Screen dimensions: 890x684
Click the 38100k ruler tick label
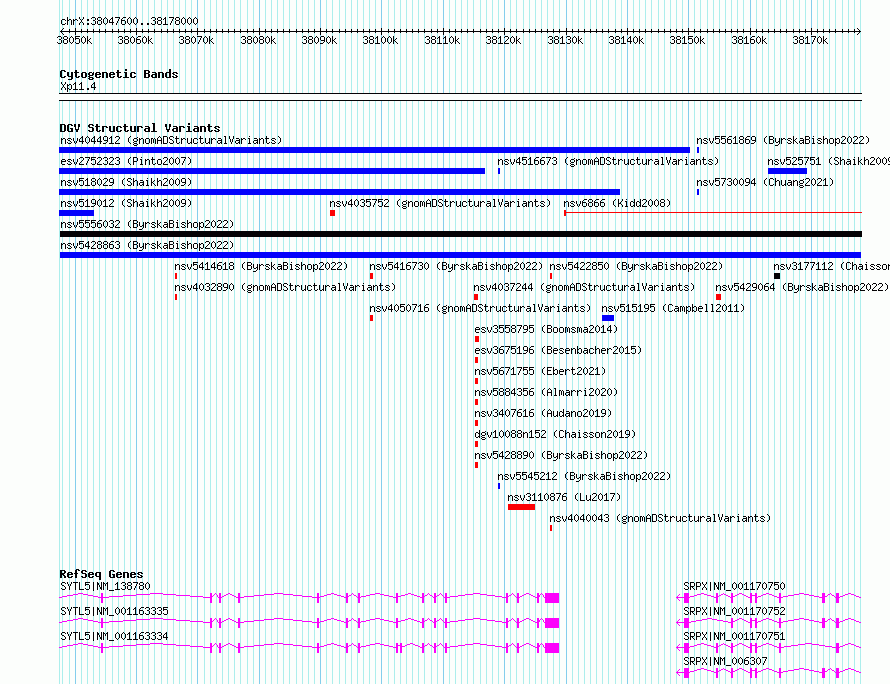coord(380,40)
